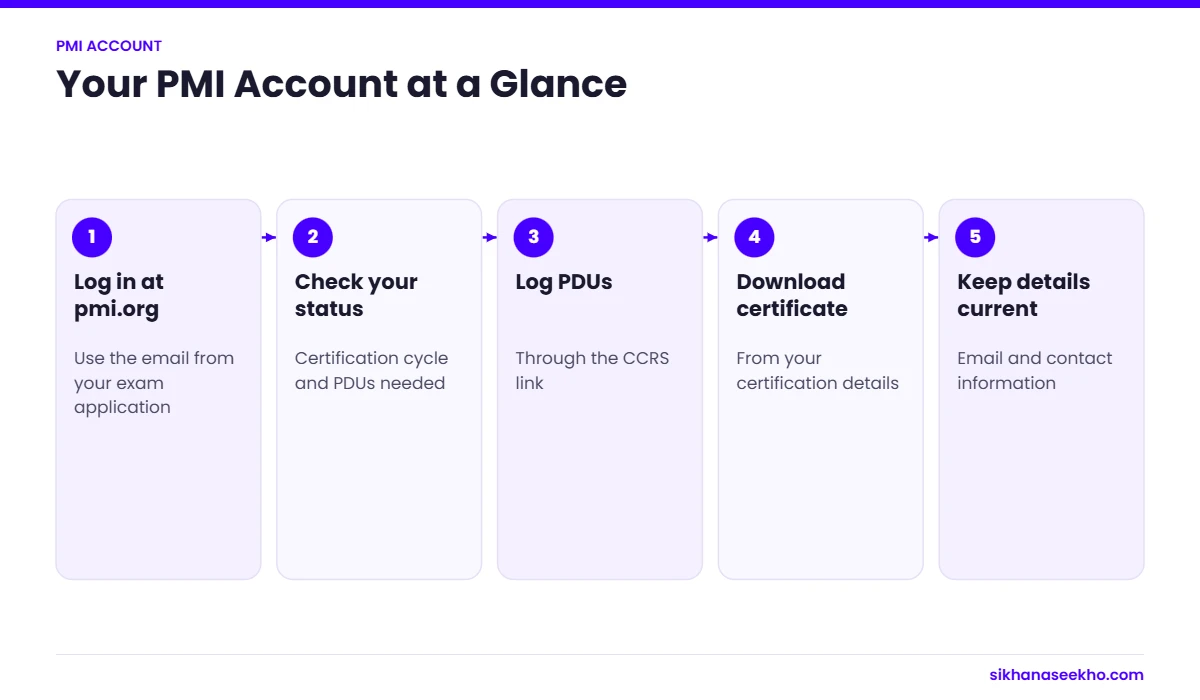Select the 'Keep details current' heading
The height and width of the screenshot is (700, 1200).
pos(1024,295)
